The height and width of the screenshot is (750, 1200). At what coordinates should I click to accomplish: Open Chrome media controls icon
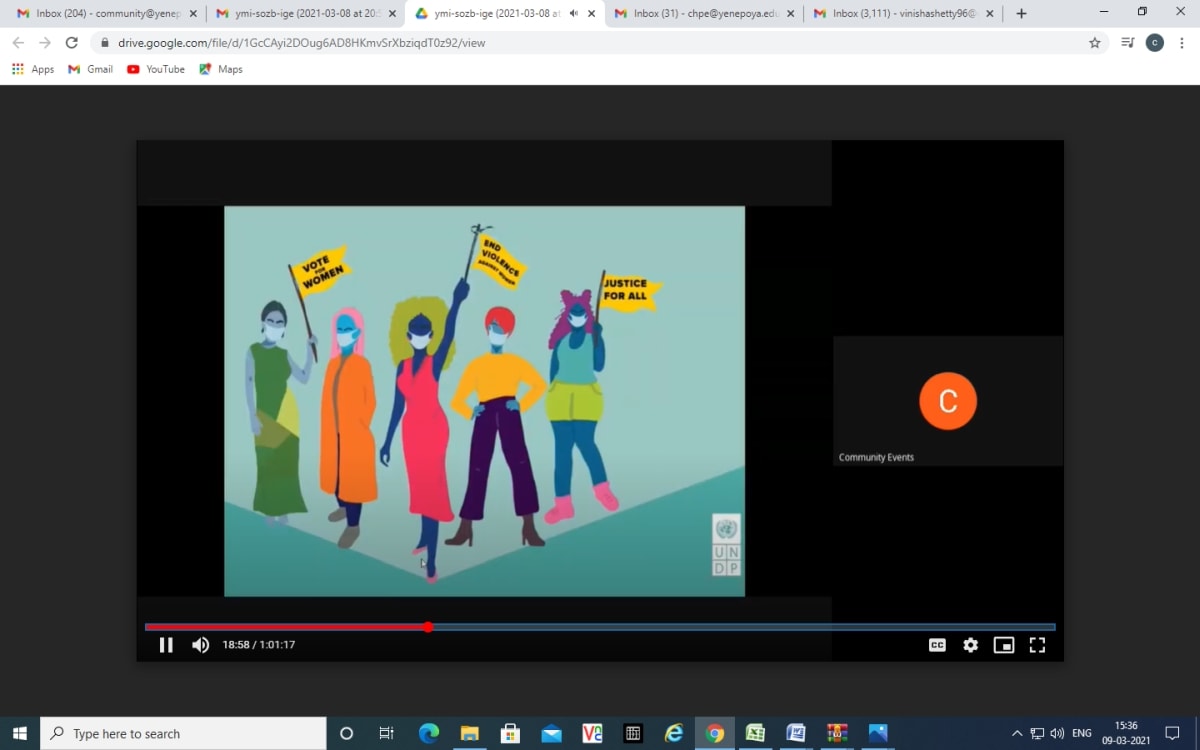(x=1127, y=43)
